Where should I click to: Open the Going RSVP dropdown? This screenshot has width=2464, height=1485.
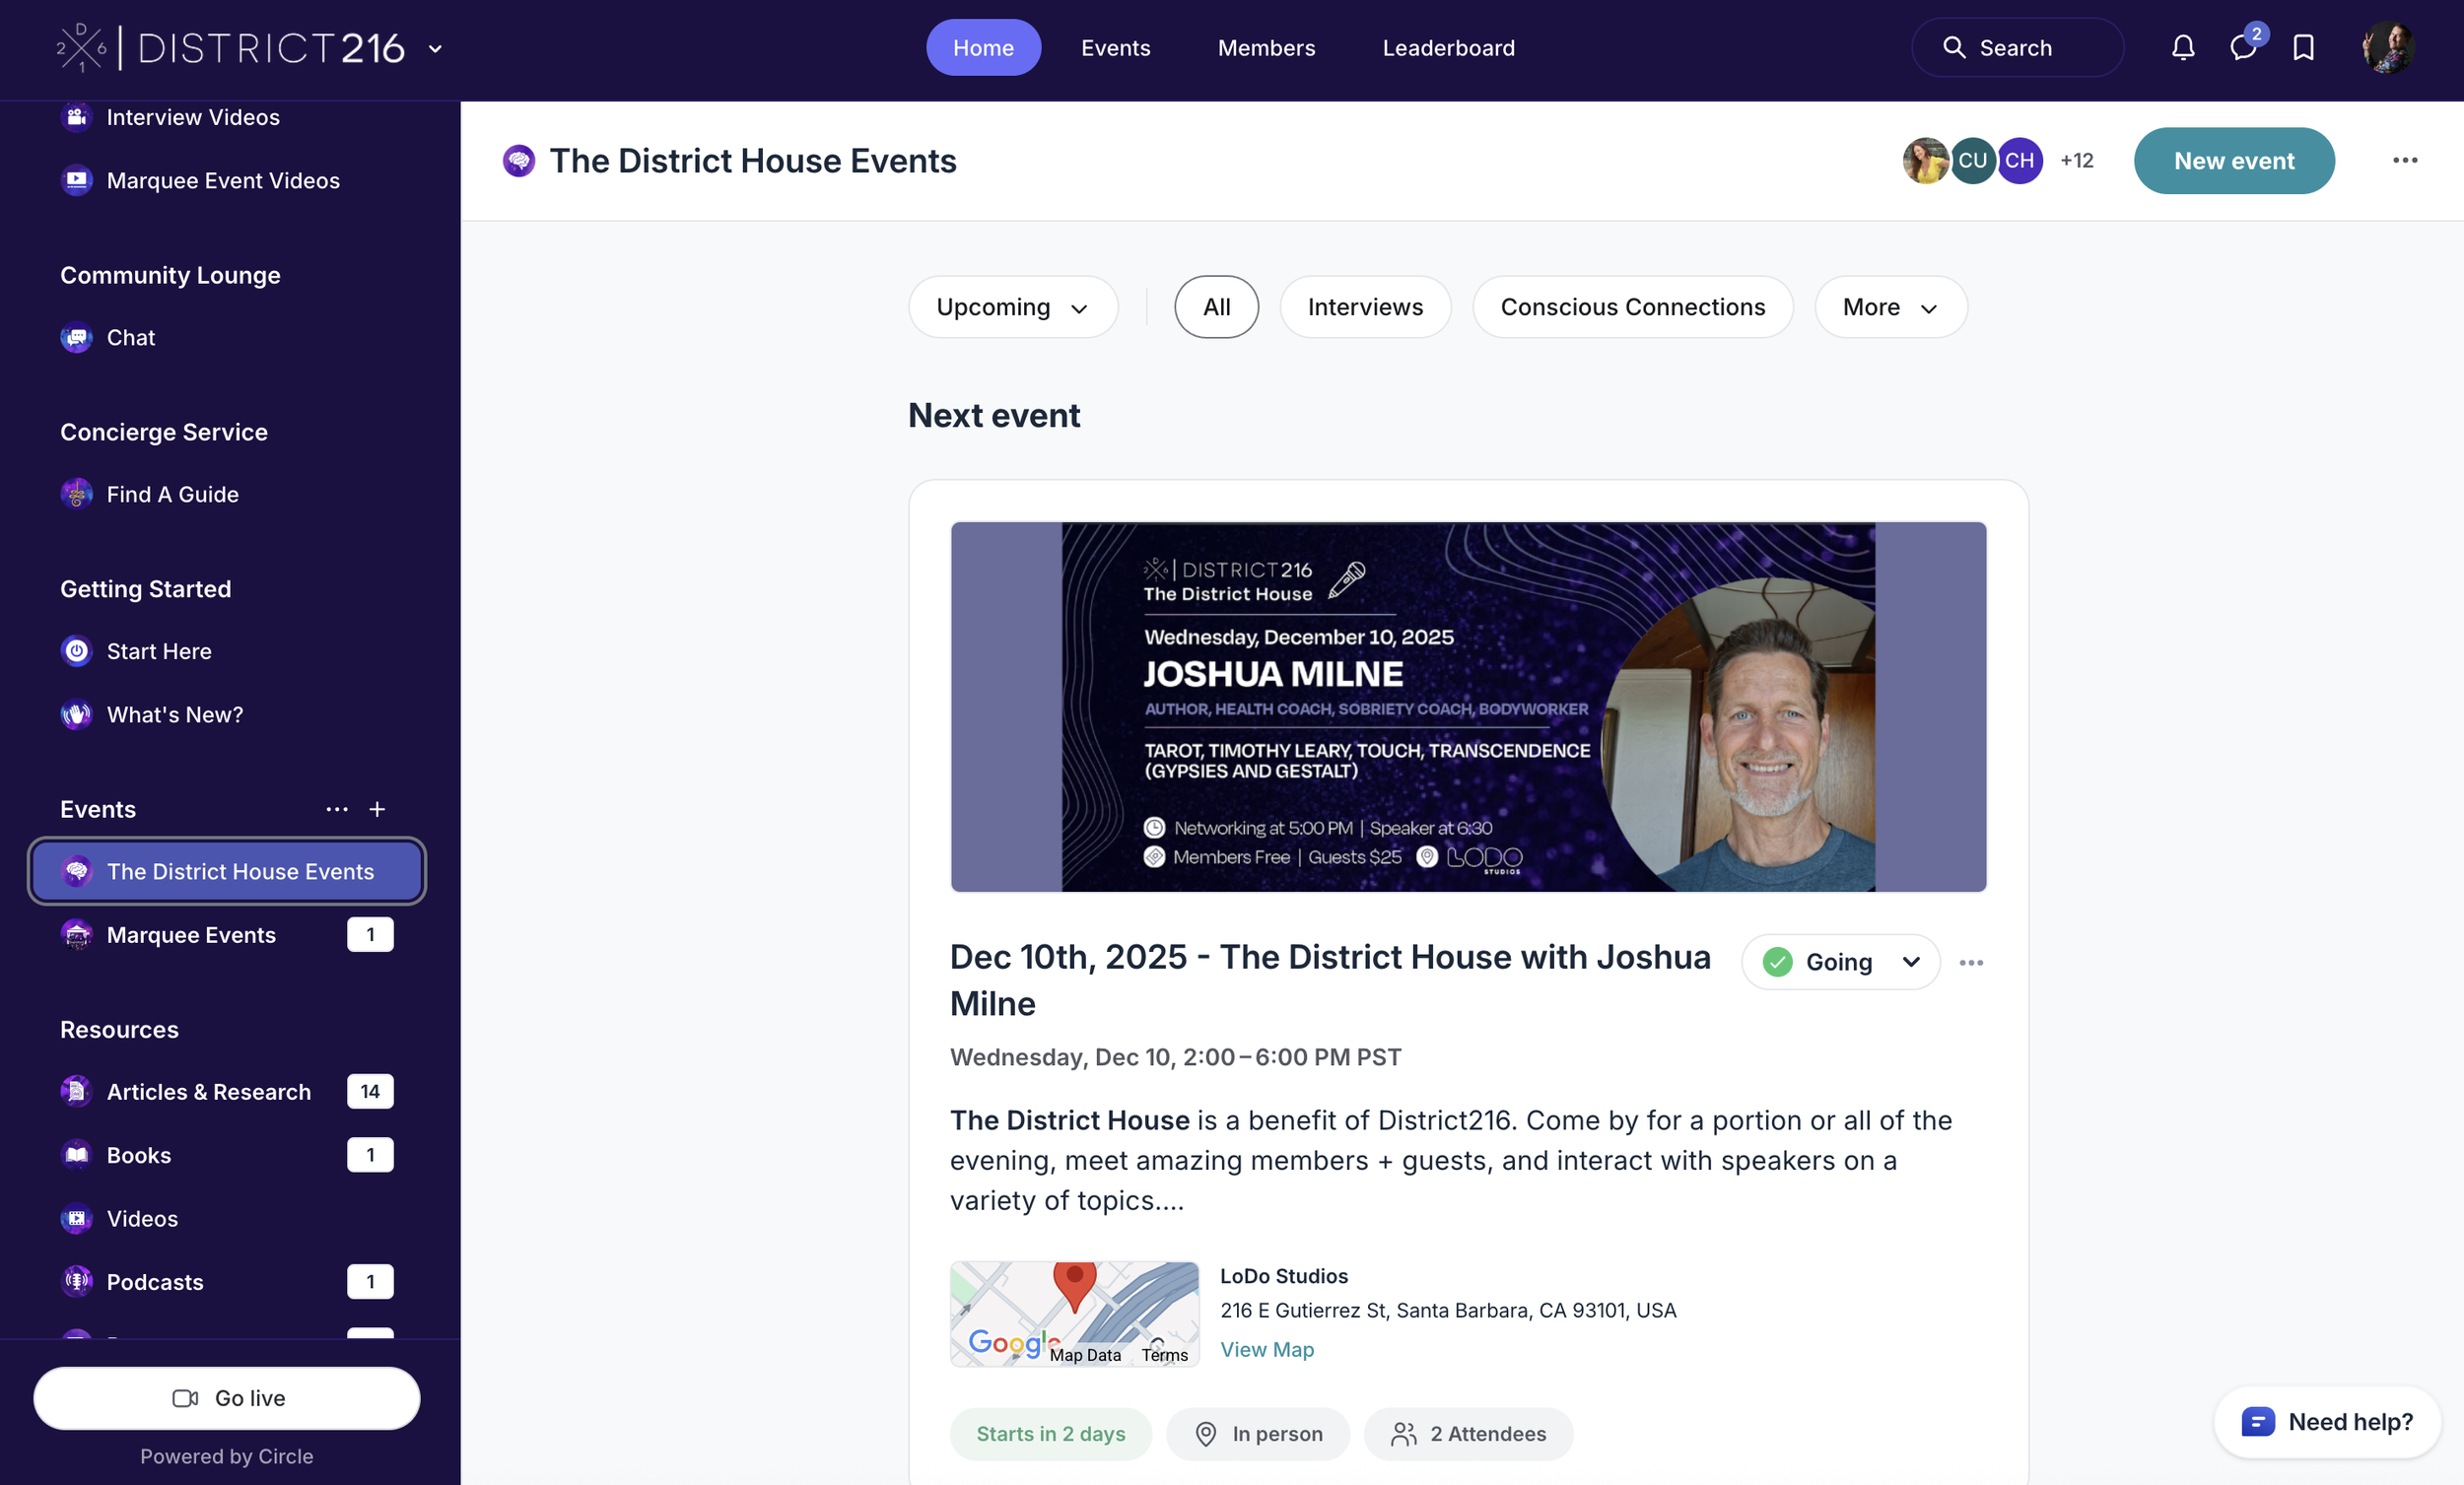tap(1840, 962)
